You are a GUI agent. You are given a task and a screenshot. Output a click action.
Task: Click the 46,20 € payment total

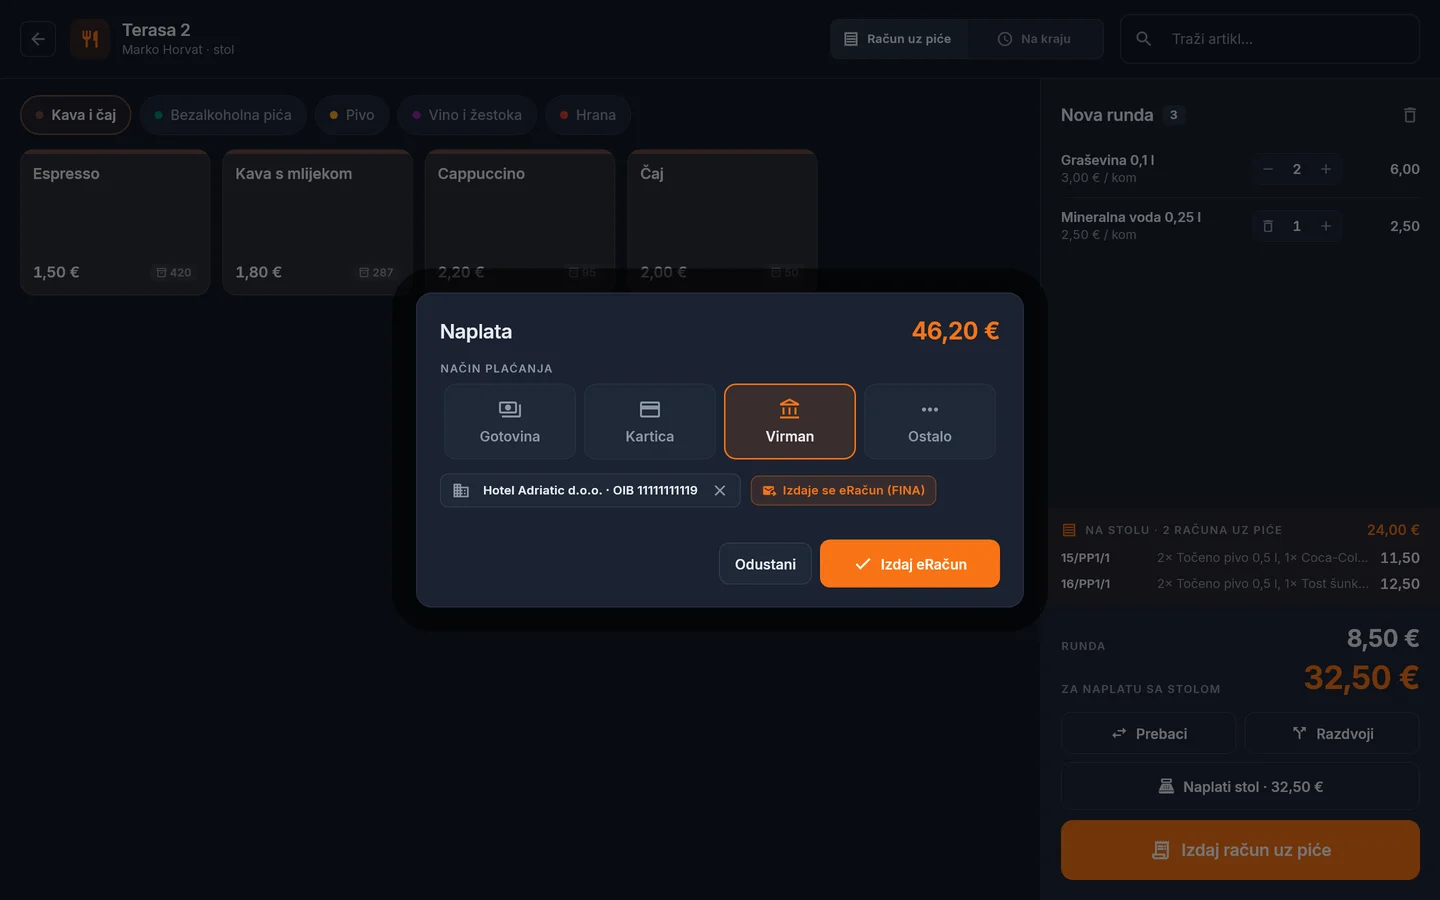(x=955, y=331)
